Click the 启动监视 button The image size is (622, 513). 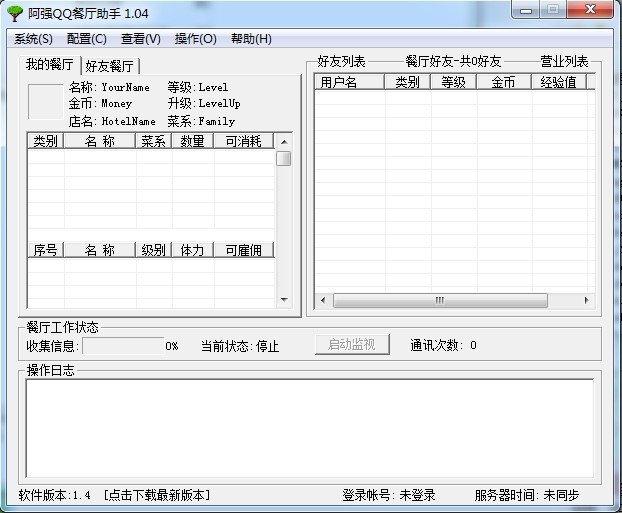[352, 345]
